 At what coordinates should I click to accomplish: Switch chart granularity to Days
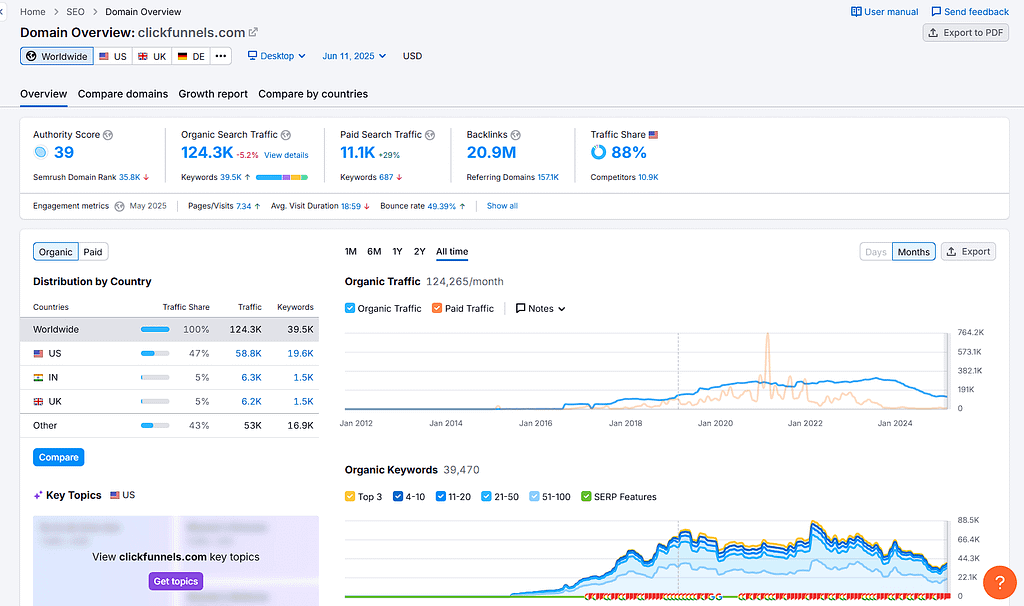[x=876, y=252]
